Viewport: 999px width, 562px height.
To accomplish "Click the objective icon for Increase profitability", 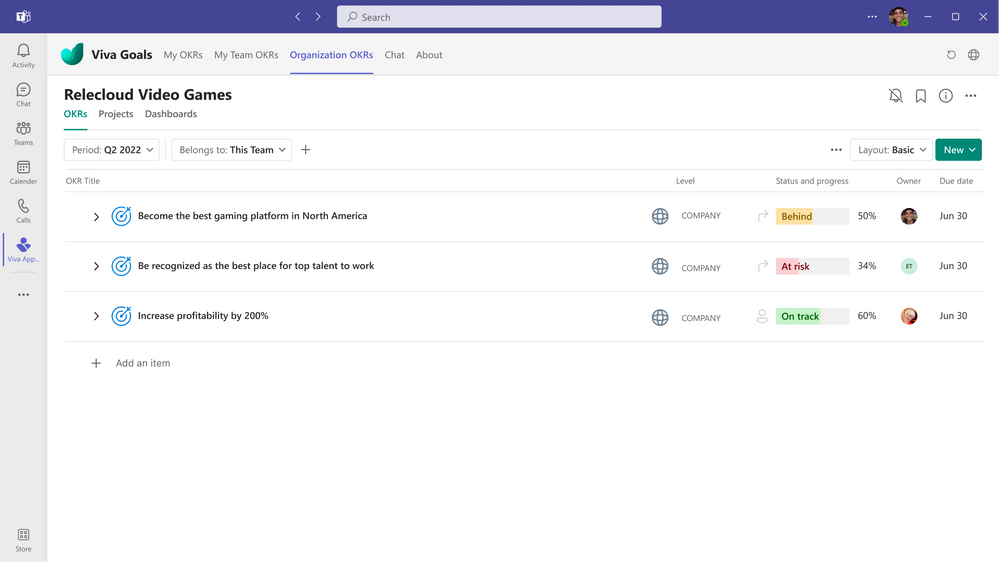I will pyautogui.click(x=121, y=315).
